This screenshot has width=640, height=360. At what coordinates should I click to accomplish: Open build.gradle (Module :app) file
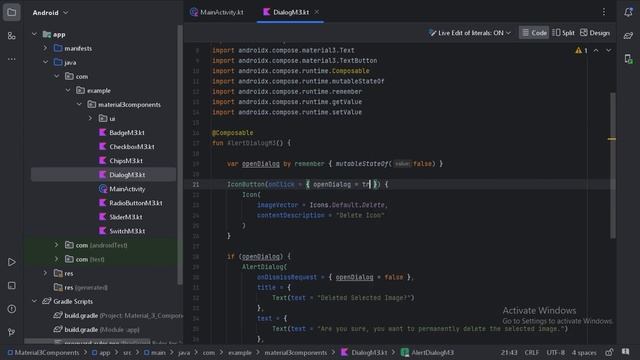coord(96,329)
